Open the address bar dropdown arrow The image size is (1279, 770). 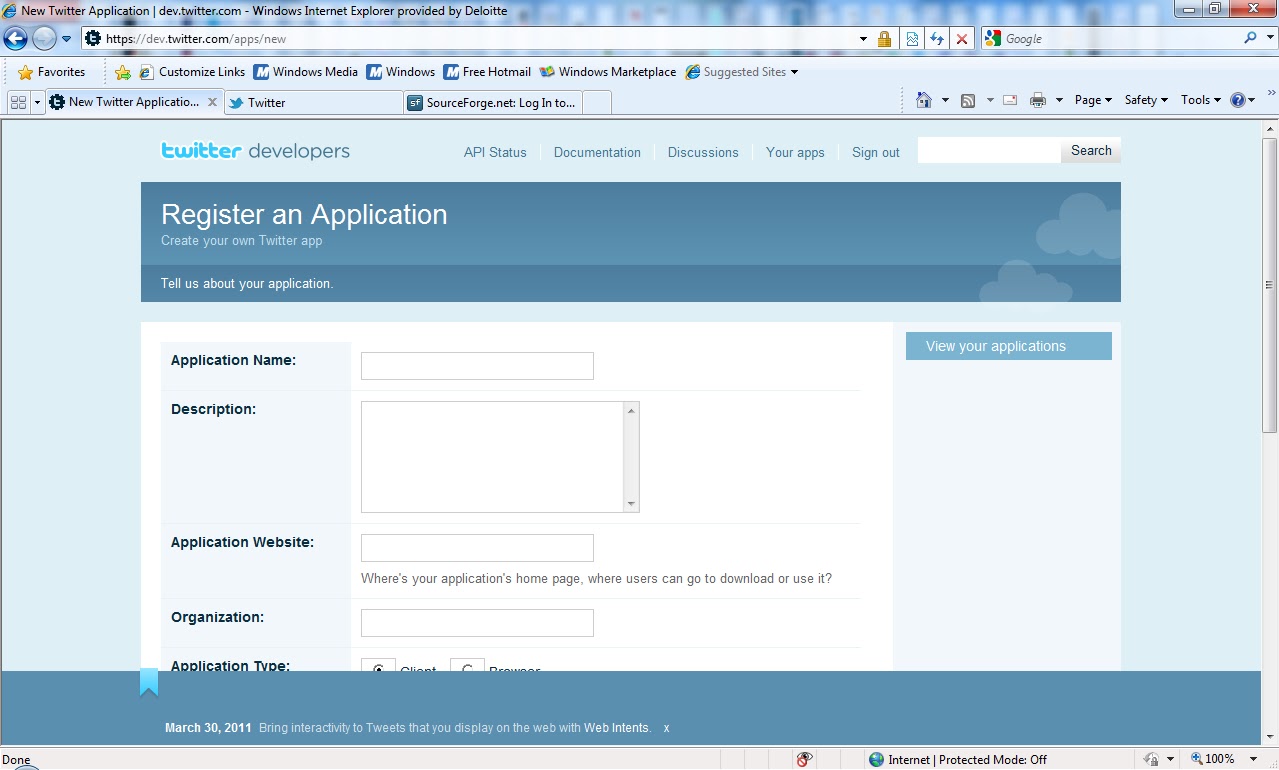click(x=864, y=39)
